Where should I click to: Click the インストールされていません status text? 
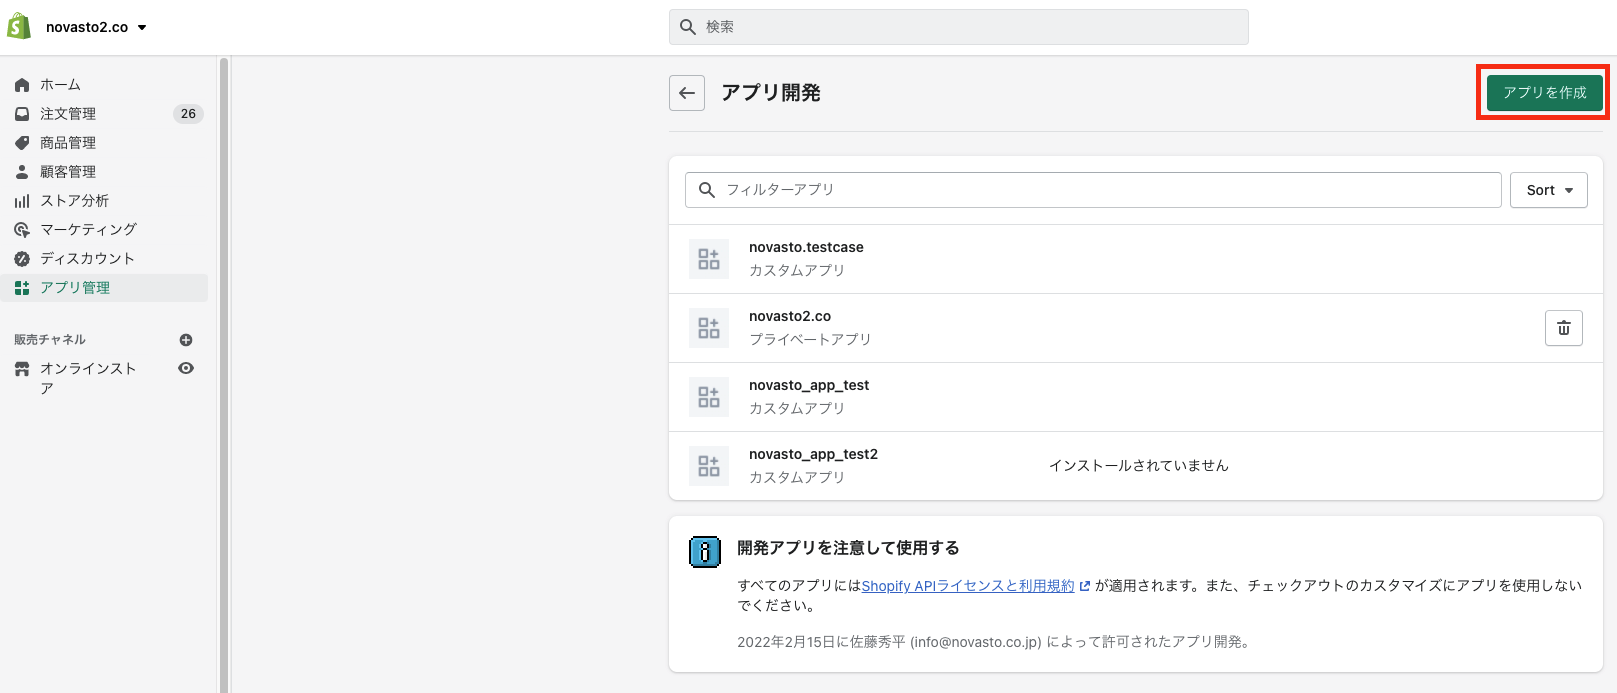click(x=1138, y=466)
